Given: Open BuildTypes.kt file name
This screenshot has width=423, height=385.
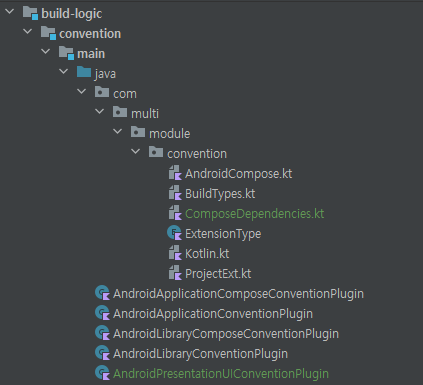Looking at the screenshot, I should click(220, 194).
